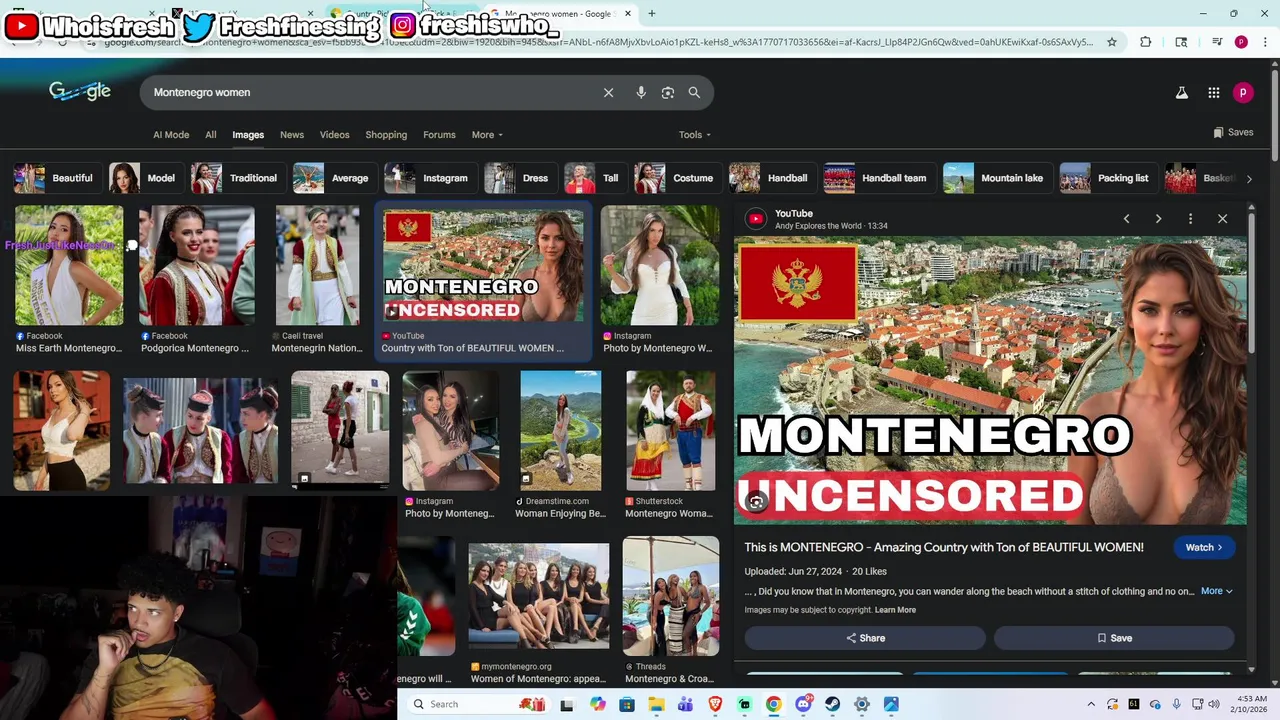Open the video title link in preview
The image size is (1280, 720).
coord(944,547)
